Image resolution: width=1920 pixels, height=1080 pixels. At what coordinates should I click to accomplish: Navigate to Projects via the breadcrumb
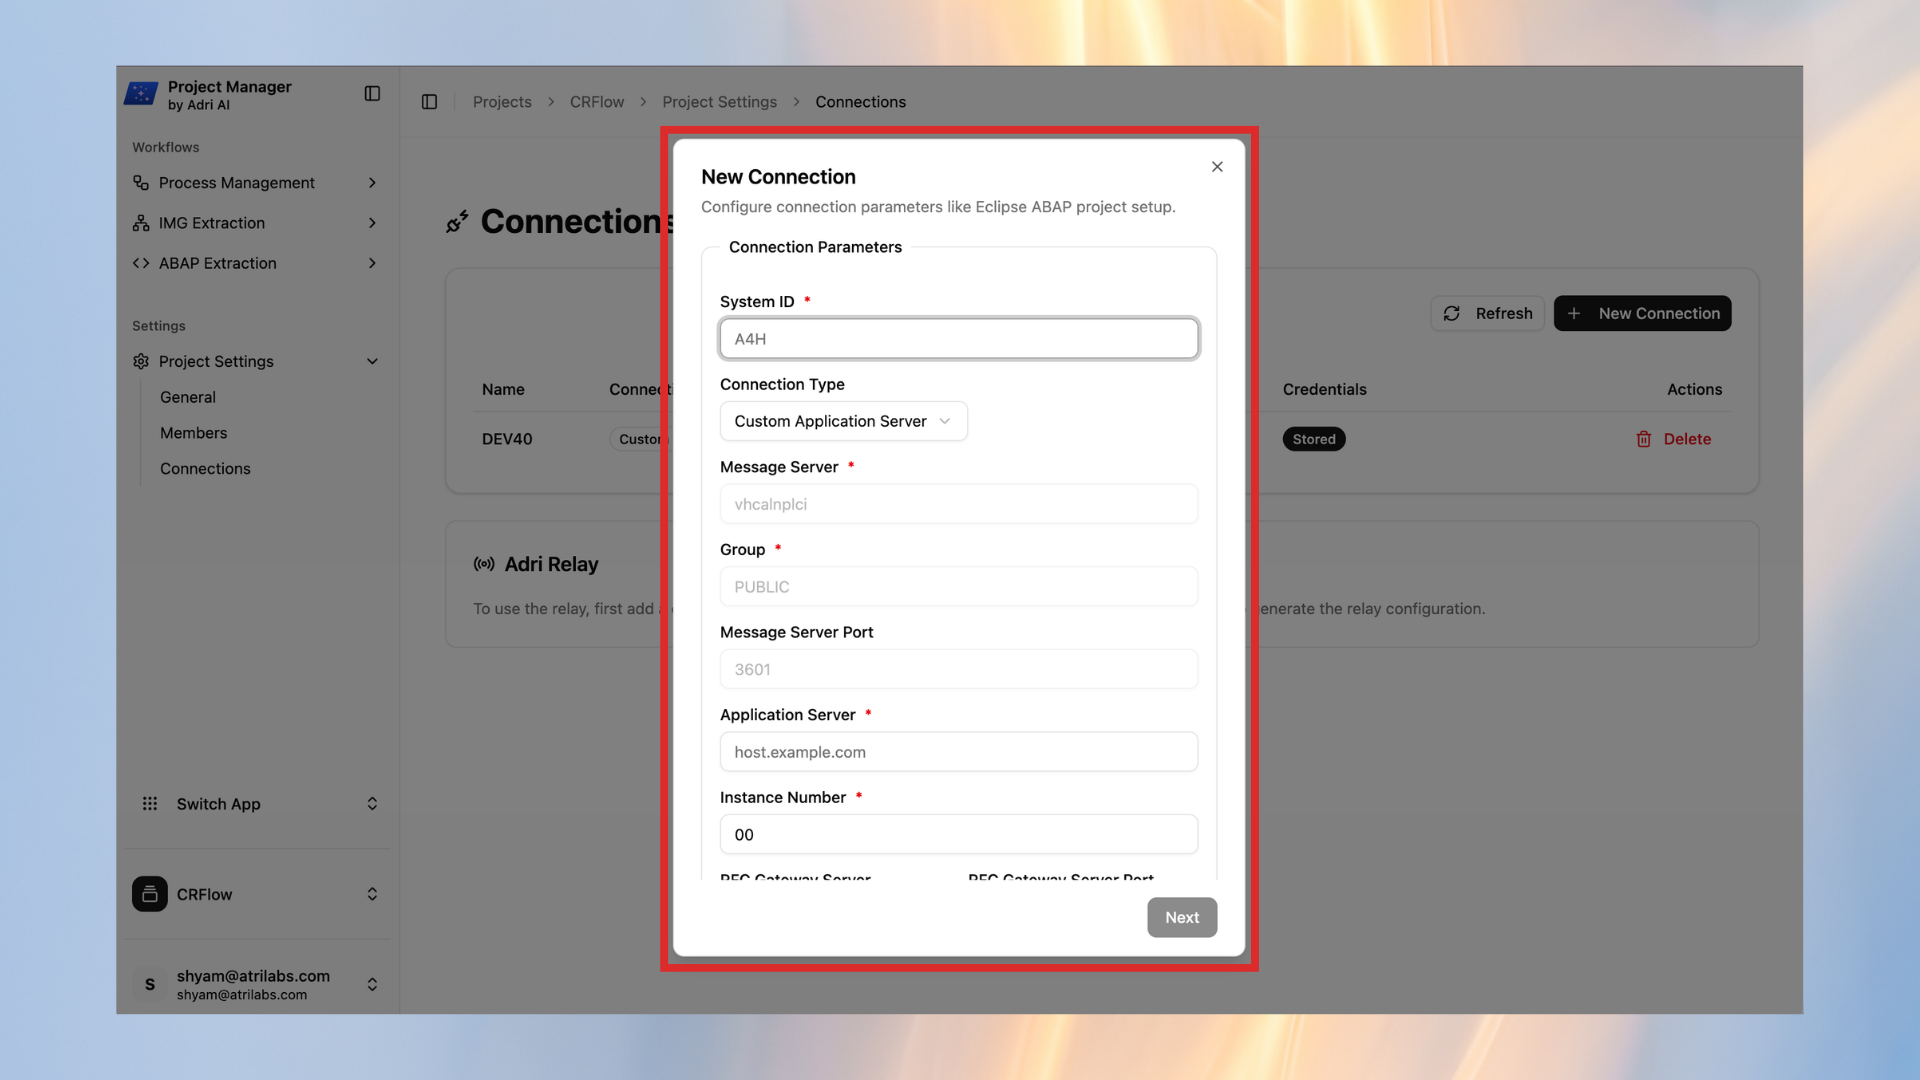click(502, 101)
